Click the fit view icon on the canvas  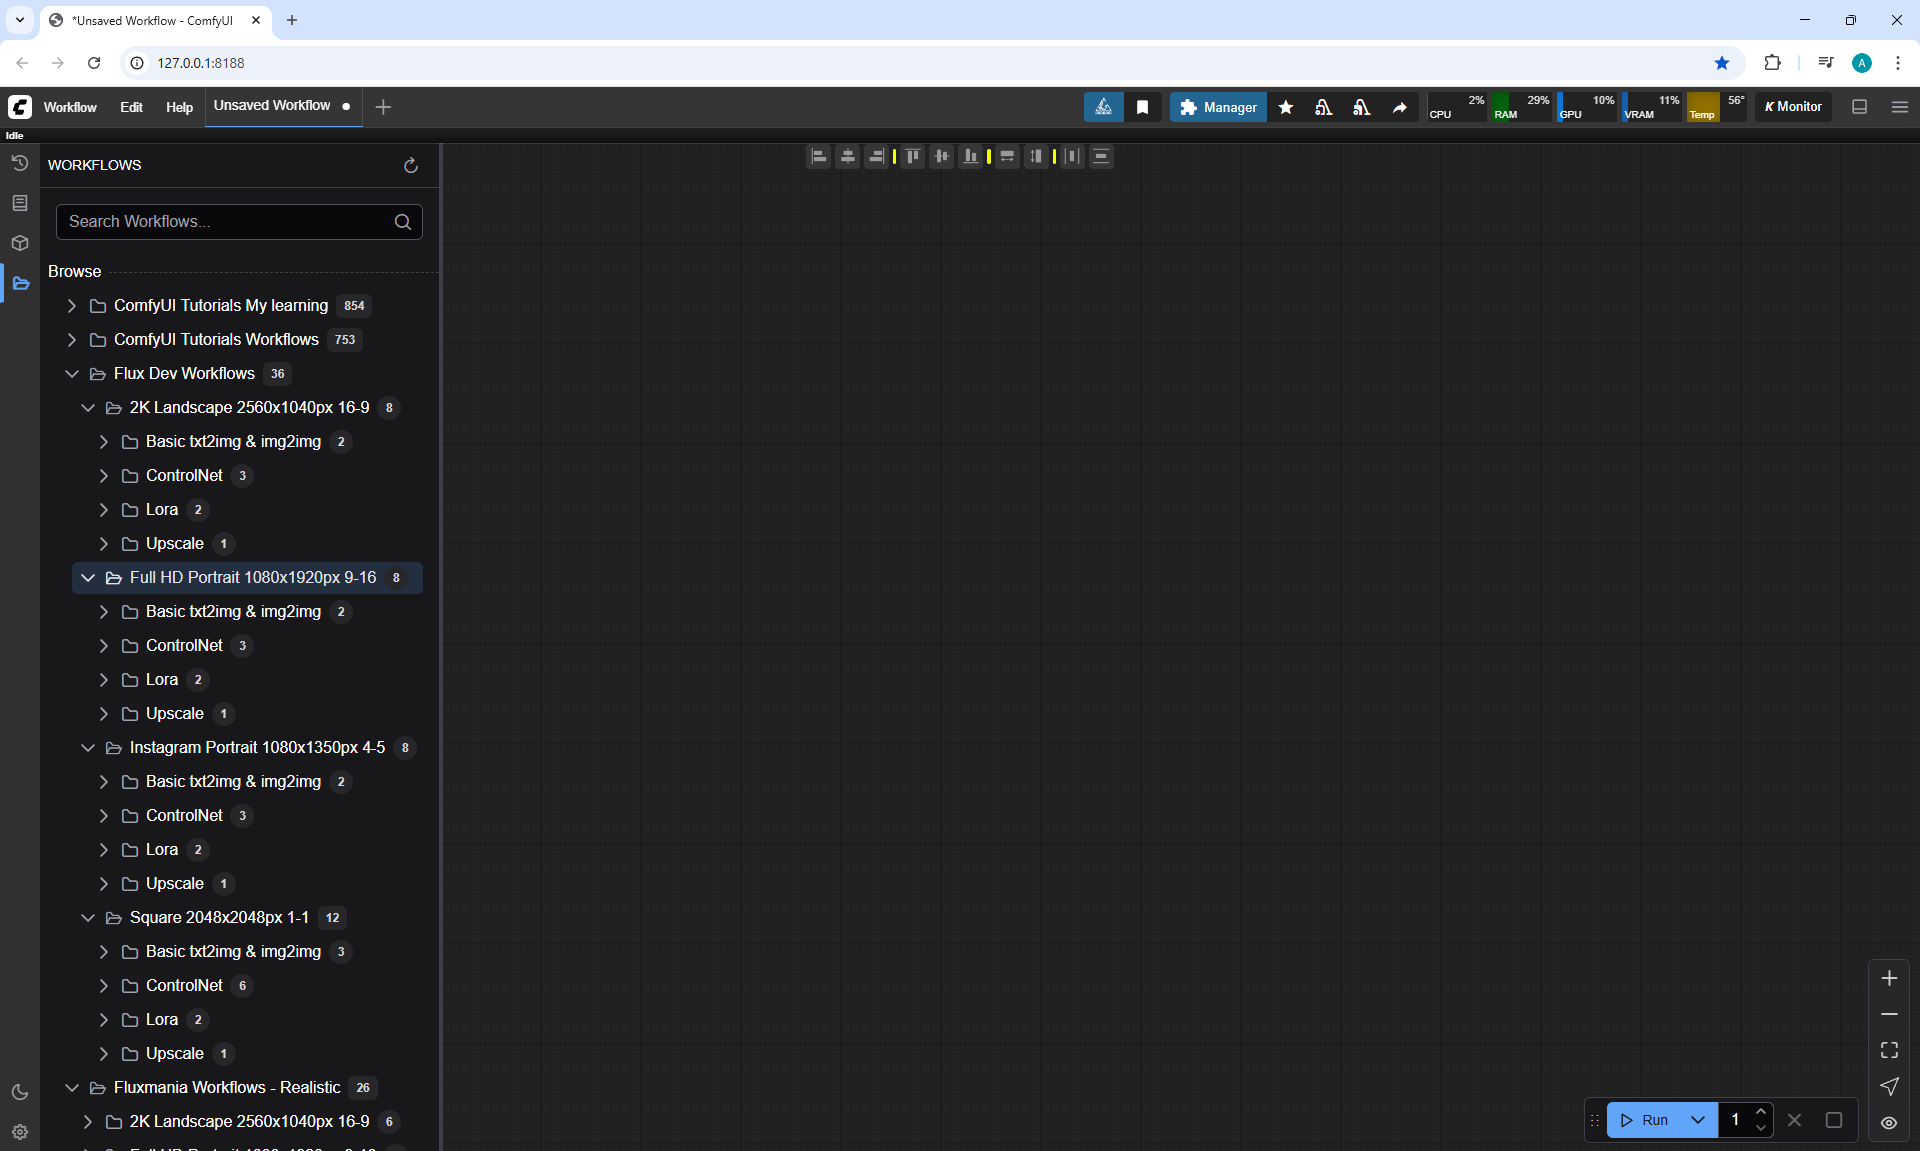click(1888, 1050)
